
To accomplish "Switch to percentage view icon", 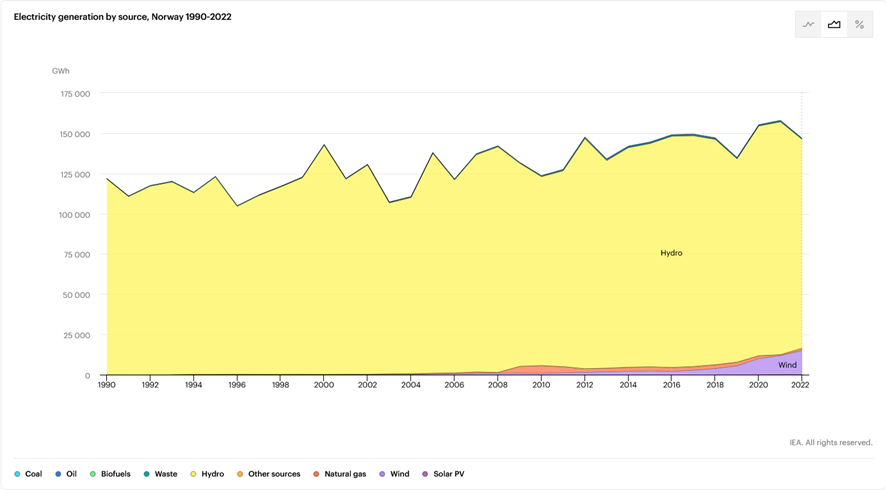I will [x=859, y=25].
